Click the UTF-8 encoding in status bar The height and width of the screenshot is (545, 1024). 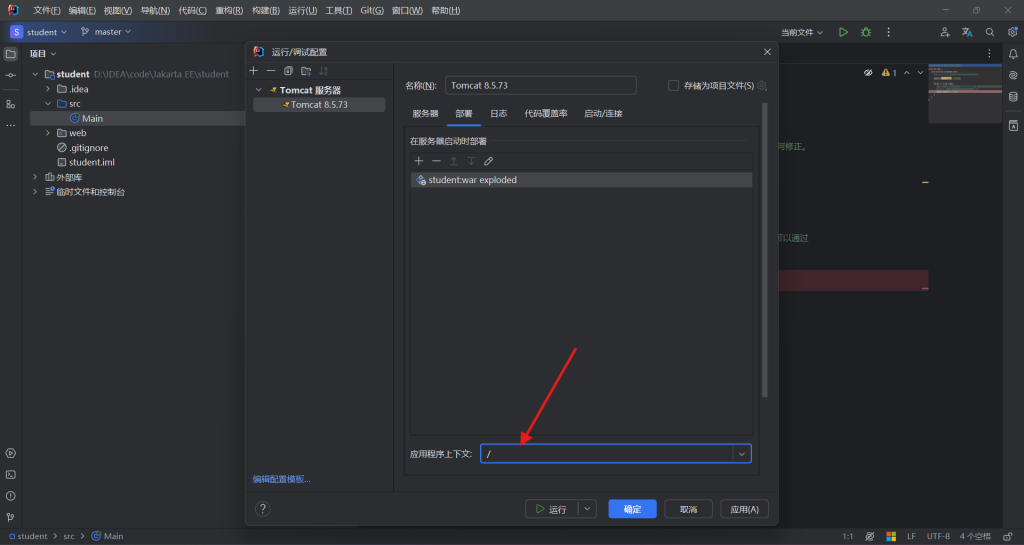(938, 536)
